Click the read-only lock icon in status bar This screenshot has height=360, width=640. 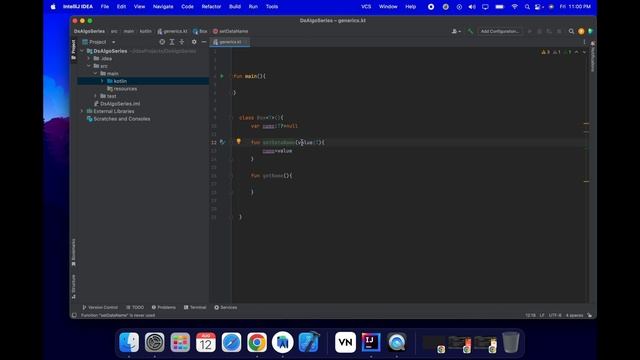589,315
